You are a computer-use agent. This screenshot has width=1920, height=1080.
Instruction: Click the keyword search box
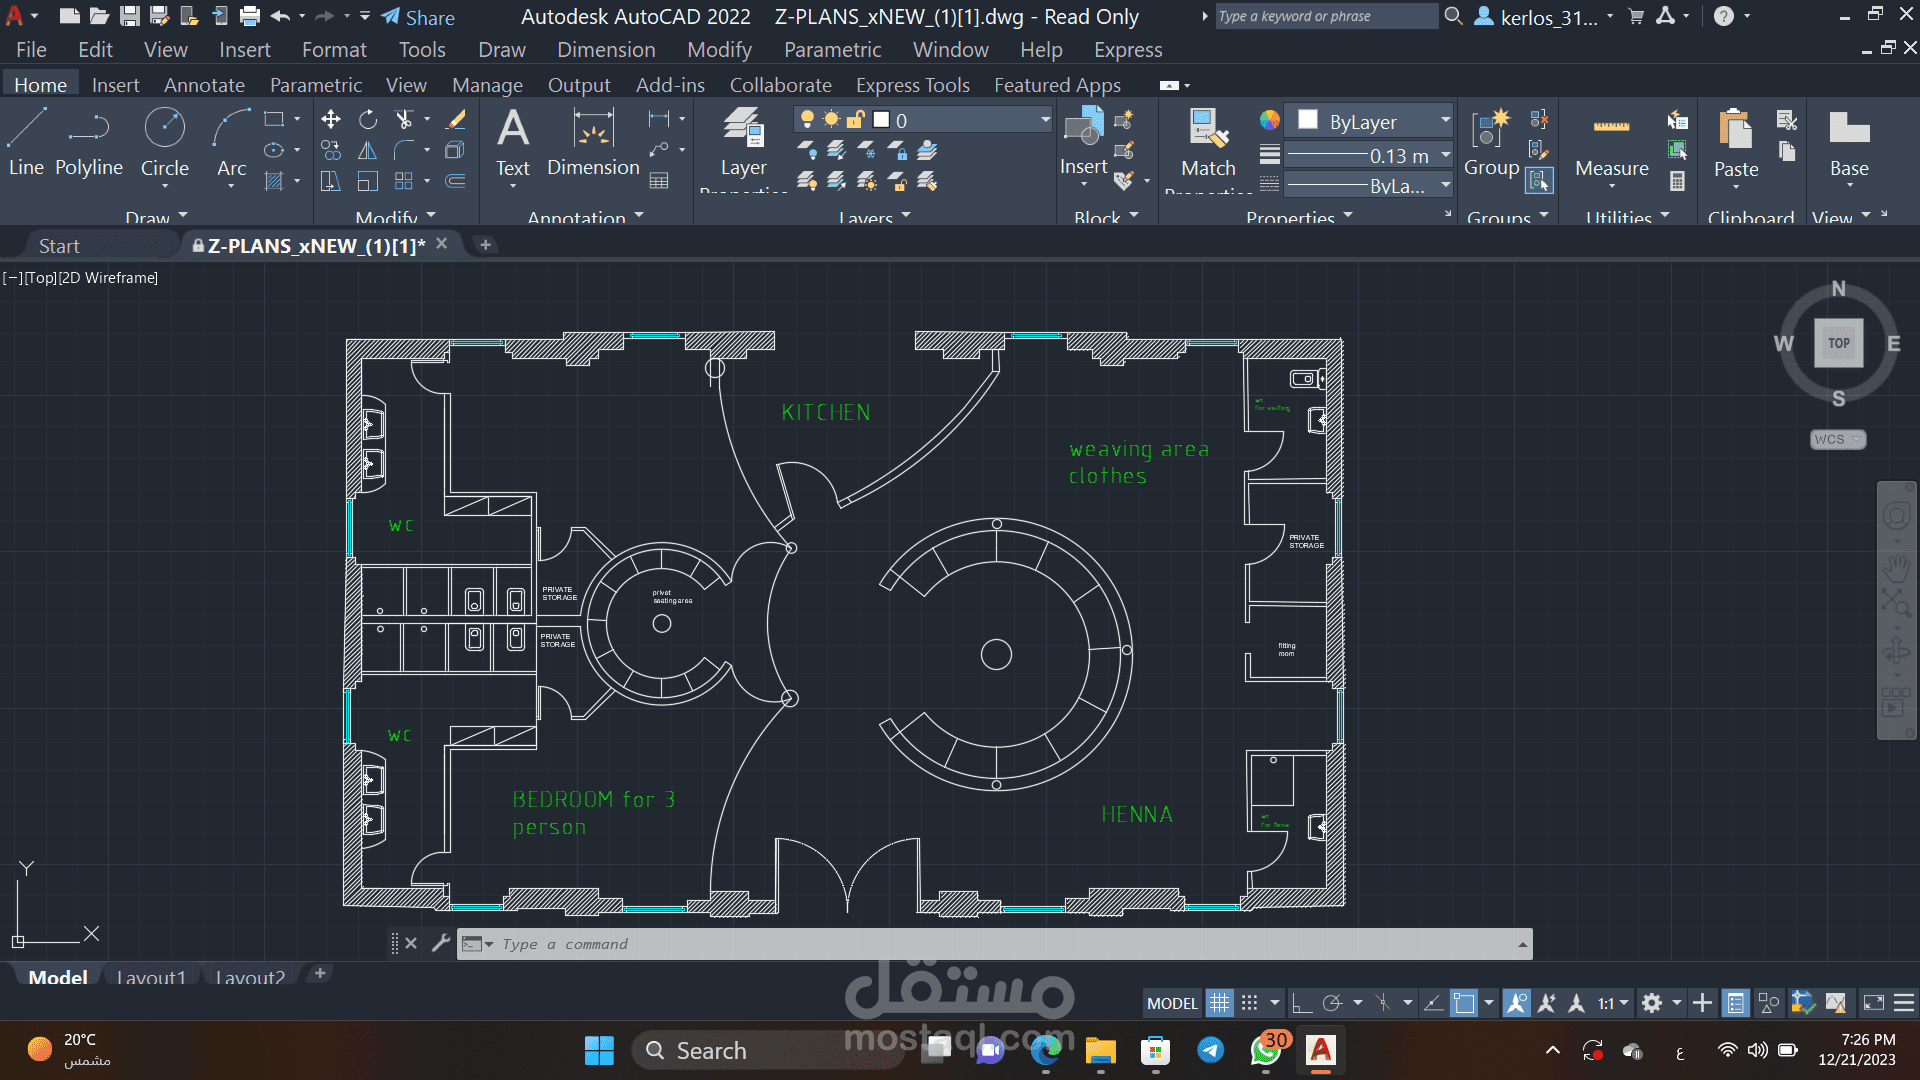[1325, 16]
